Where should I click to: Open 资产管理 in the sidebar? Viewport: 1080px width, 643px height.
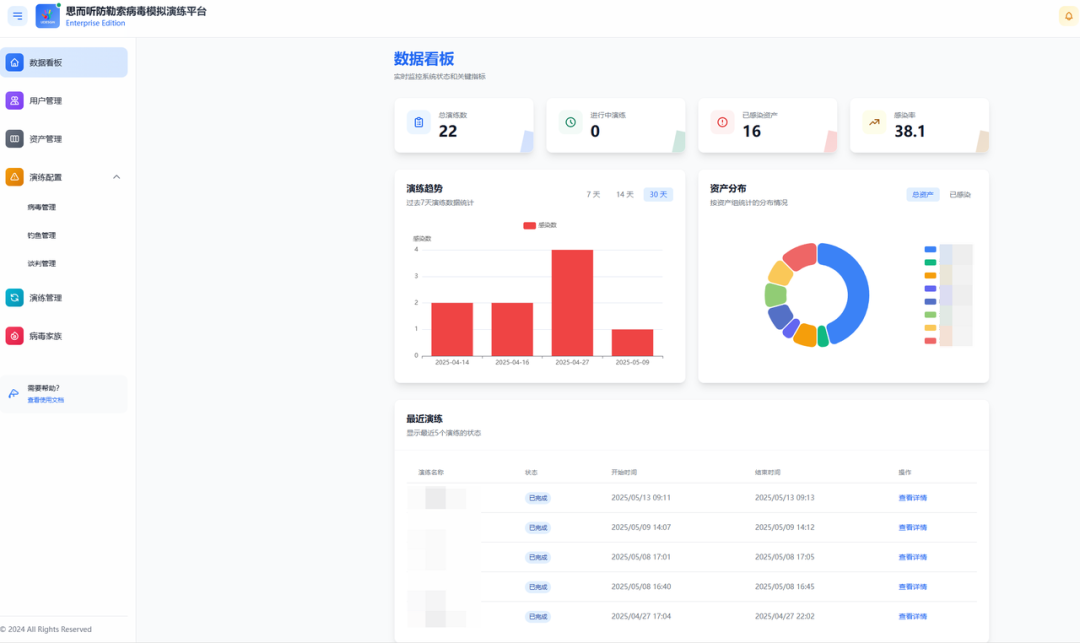point(45,139)
